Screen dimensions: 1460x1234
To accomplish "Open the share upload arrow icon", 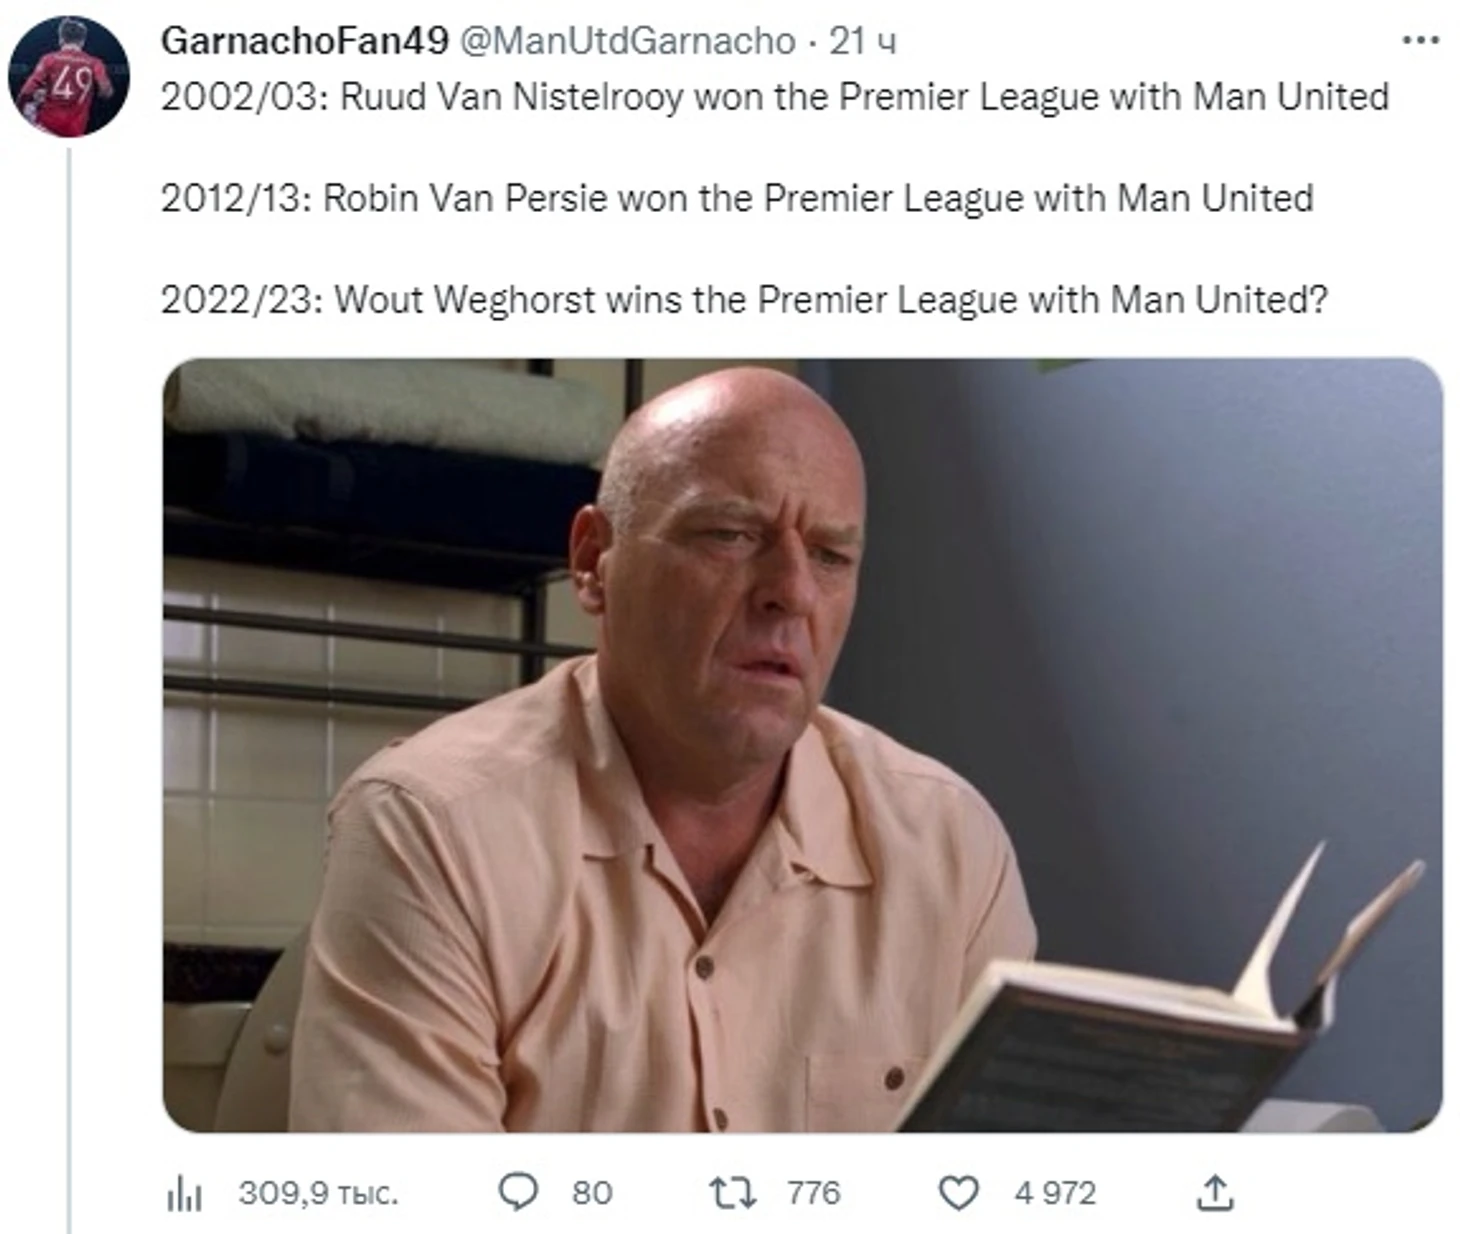I will tap(1215, 1192).
